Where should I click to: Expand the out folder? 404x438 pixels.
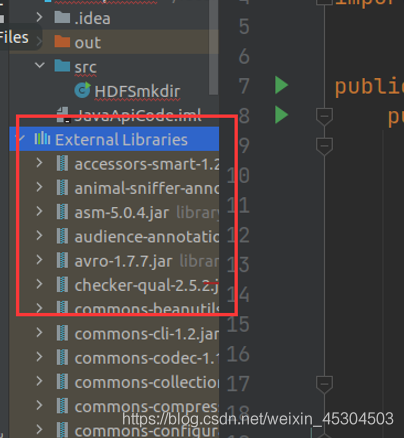(x=39, y=42)
